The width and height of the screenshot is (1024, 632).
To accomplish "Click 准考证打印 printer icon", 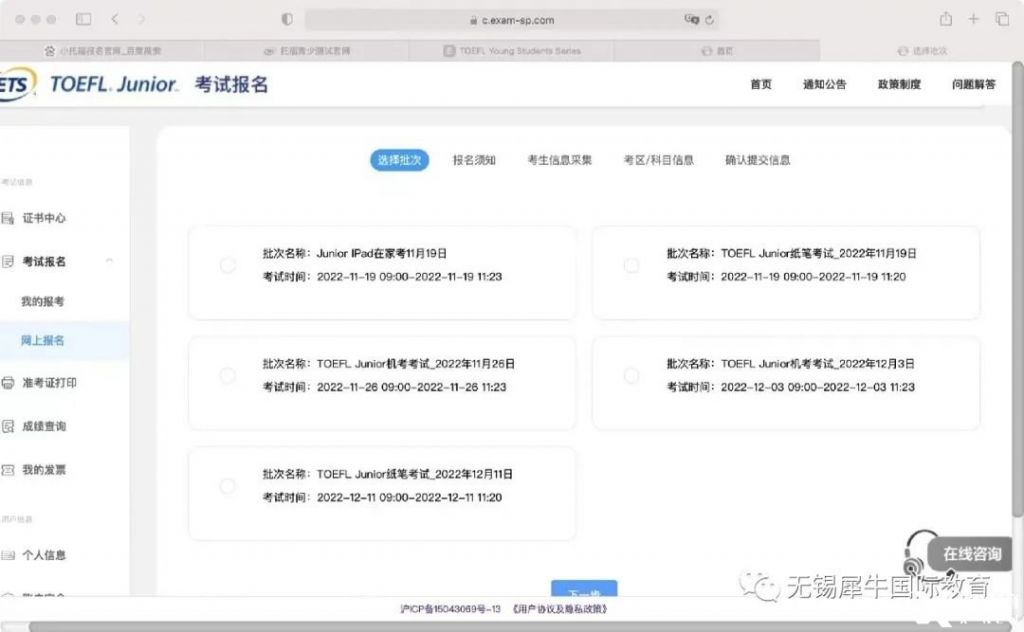I will point(7,383).
